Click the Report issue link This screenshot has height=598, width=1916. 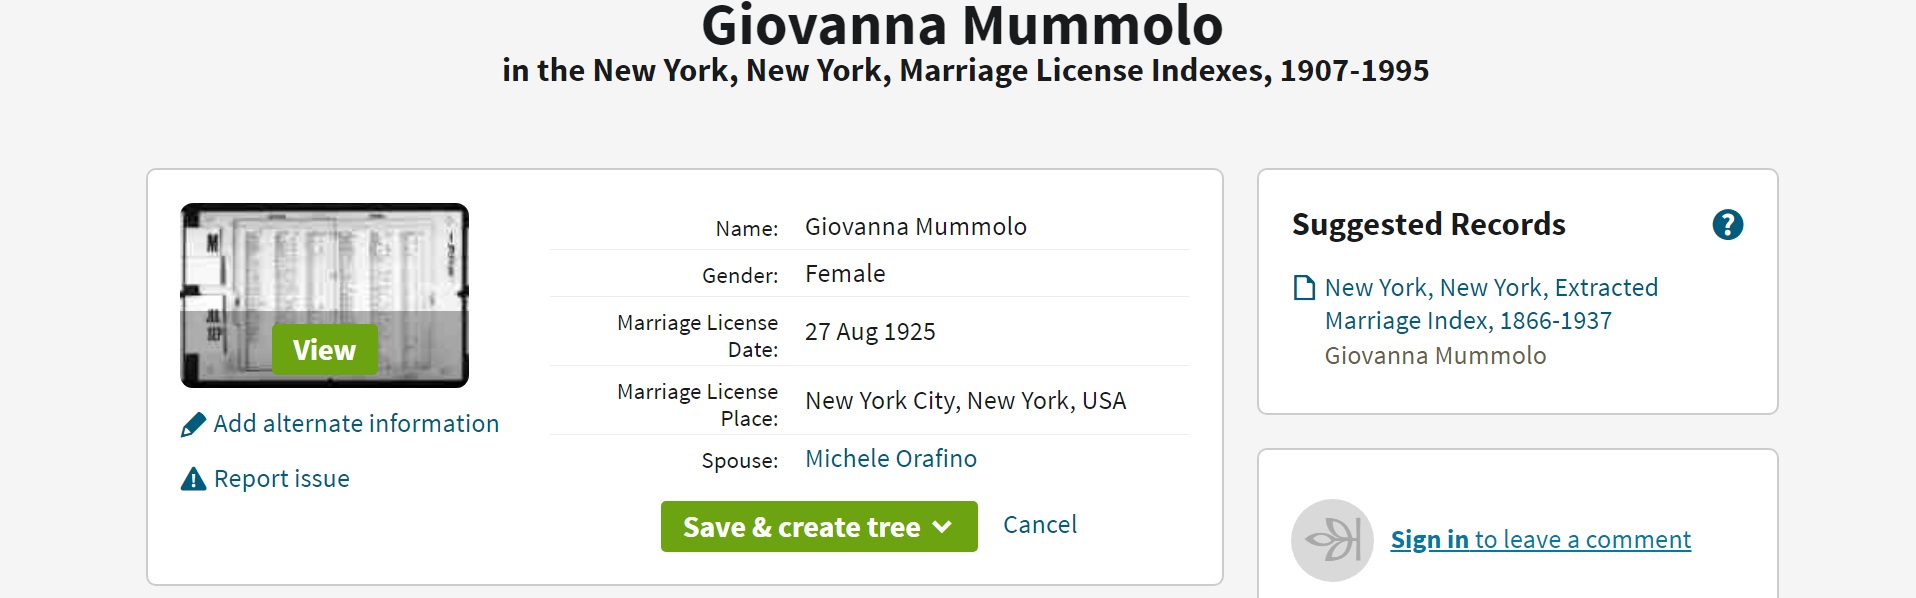[282, 479]
